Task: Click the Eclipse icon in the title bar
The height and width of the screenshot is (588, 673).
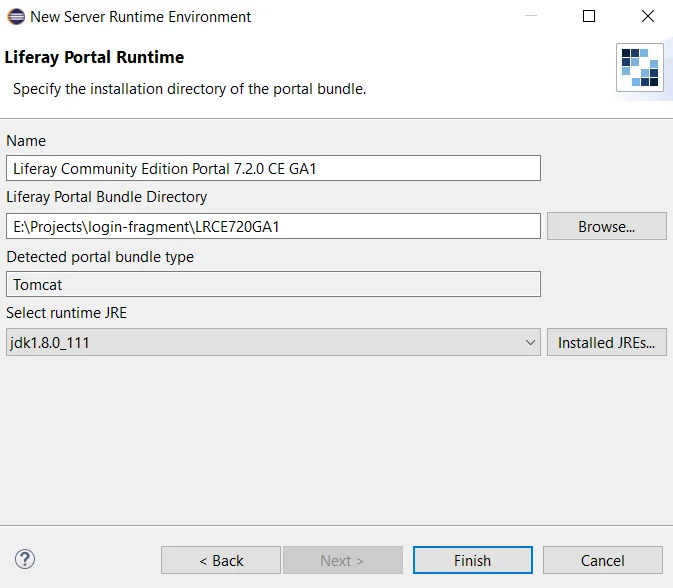Action: 16,16
